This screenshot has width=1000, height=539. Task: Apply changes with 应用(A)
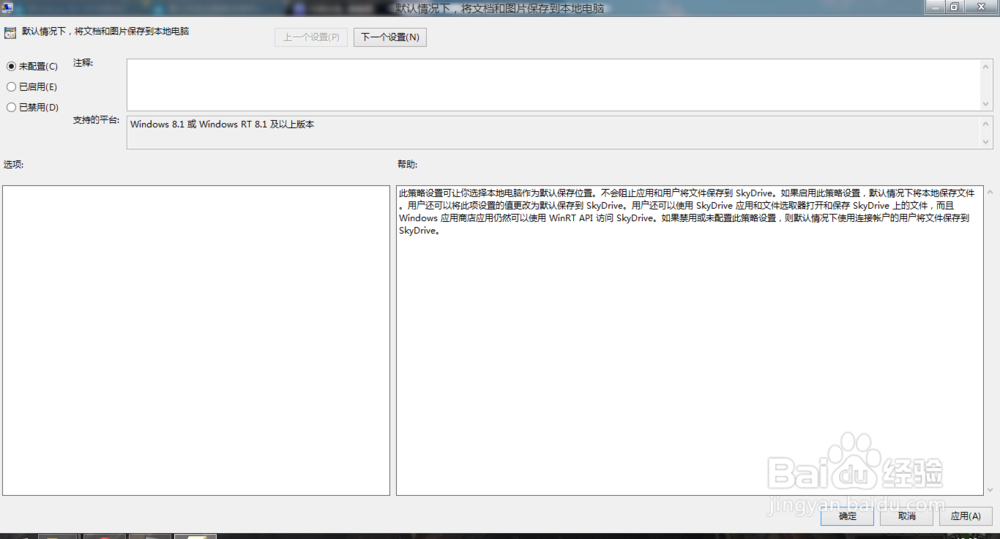click(x=966, y=516)
